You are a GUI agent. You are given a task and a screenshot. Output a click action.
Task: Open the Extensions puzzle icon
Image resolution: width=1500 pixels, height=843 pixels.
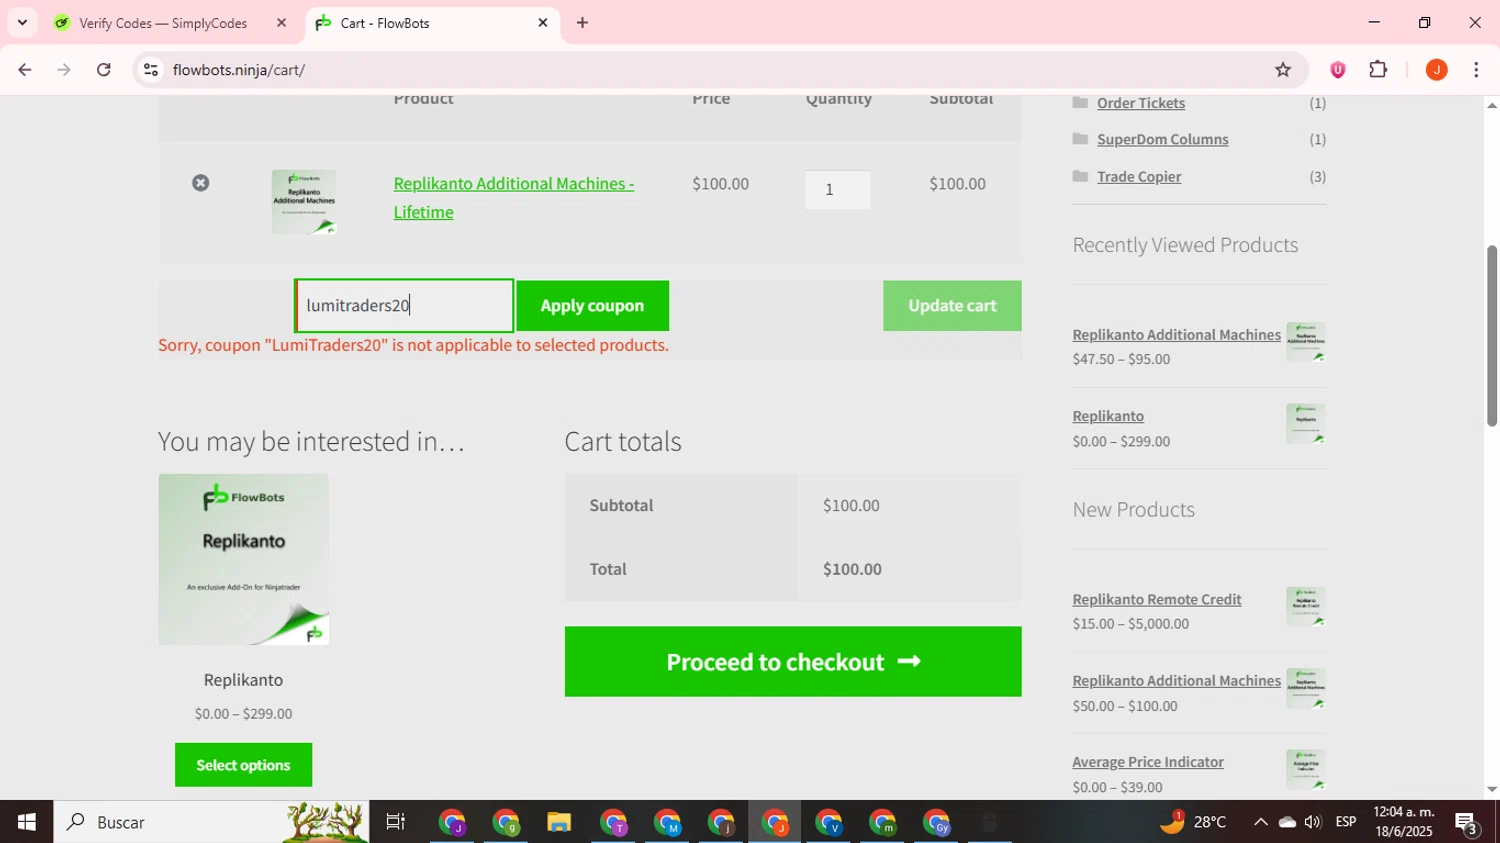point(1379,70)
